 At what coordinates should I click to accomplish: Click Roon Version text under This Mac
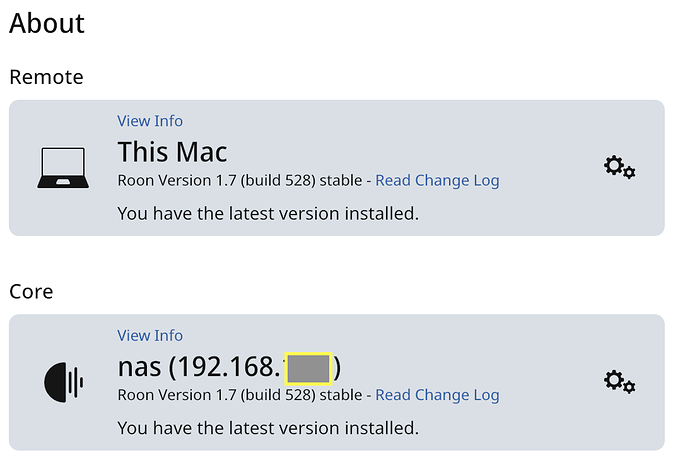240,180
